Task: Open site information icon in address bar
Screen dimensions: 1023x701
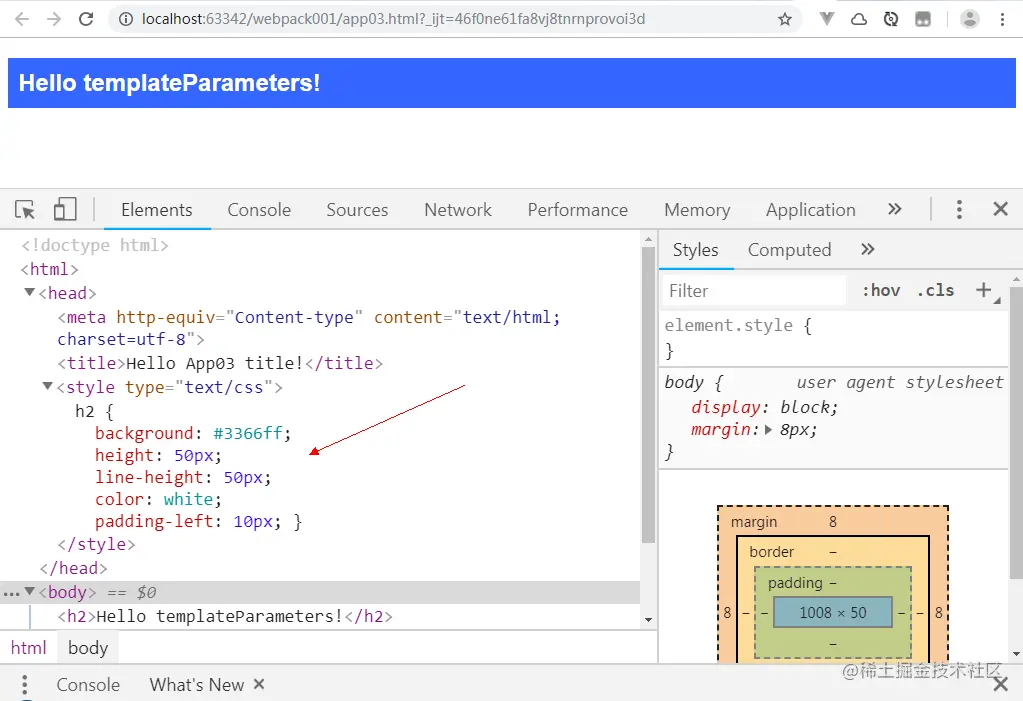Action: tap(126, 19)
